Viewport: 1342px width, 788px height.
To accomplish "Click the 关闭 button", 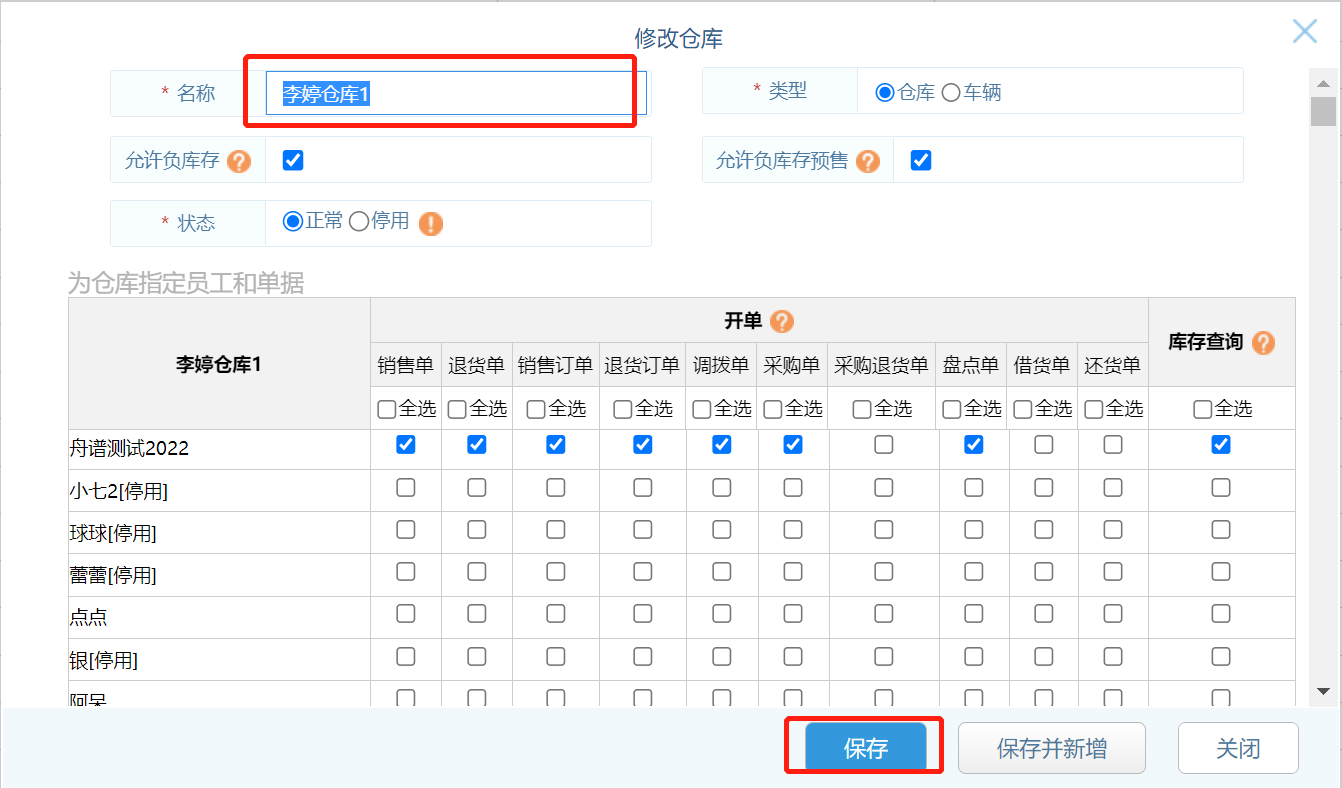I will (x=1238, y=748).
